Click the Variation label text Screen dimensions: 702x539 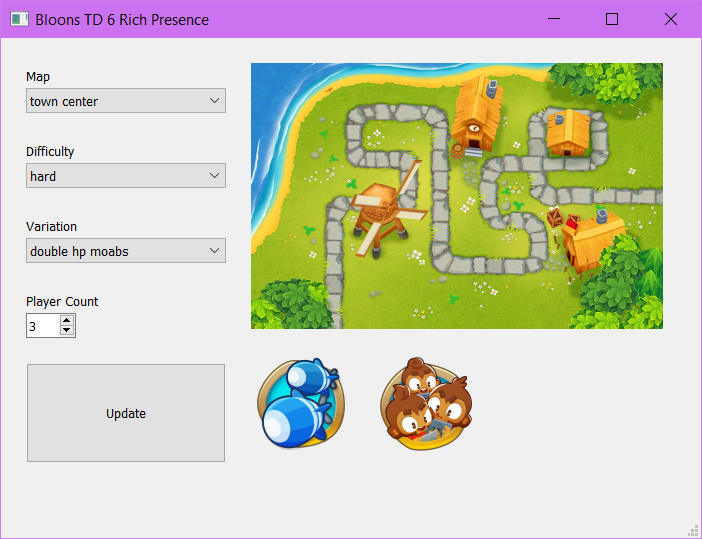point(51,227)
